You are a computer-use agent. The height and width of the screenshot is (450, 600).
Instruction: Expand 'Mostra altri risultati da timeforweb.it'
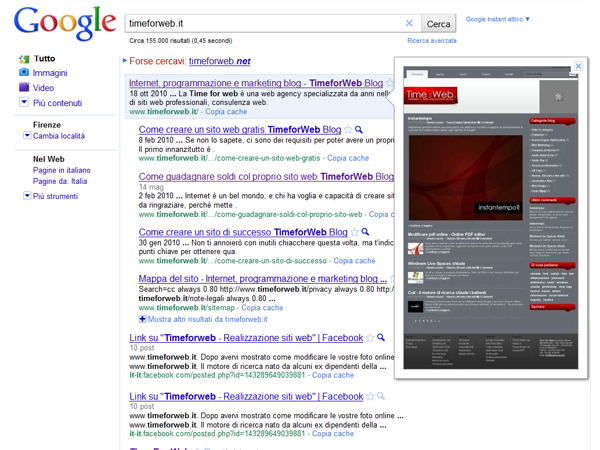coord(212,319)
